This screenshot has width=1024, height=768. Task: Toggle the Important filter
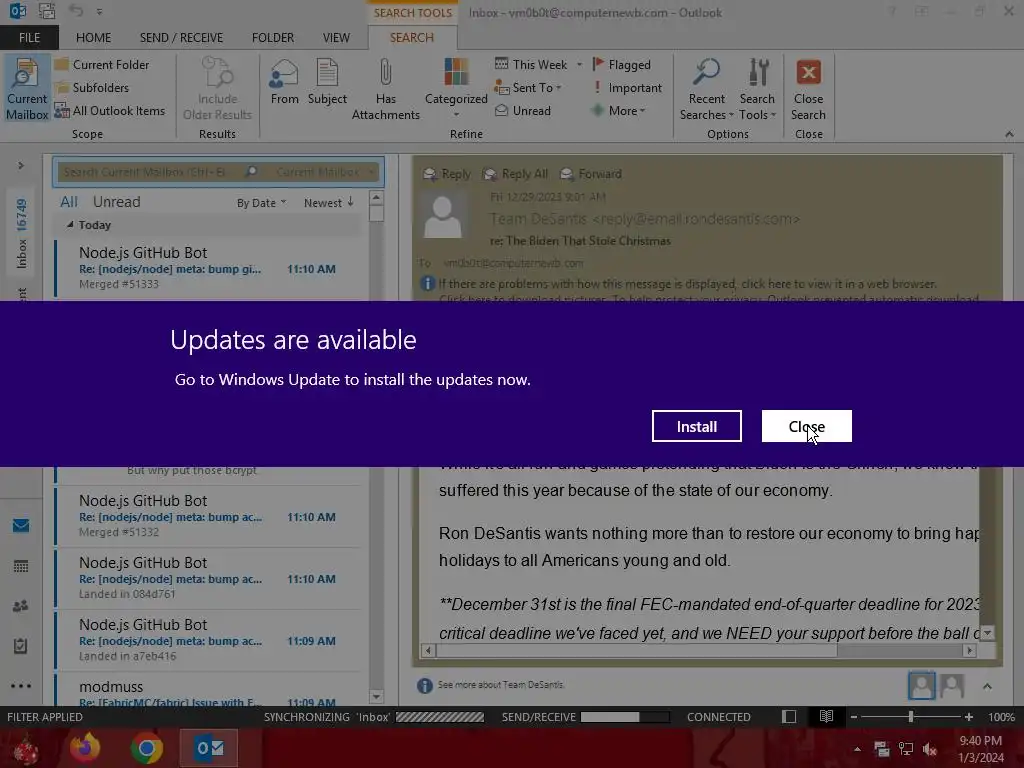tap(627, 88)
